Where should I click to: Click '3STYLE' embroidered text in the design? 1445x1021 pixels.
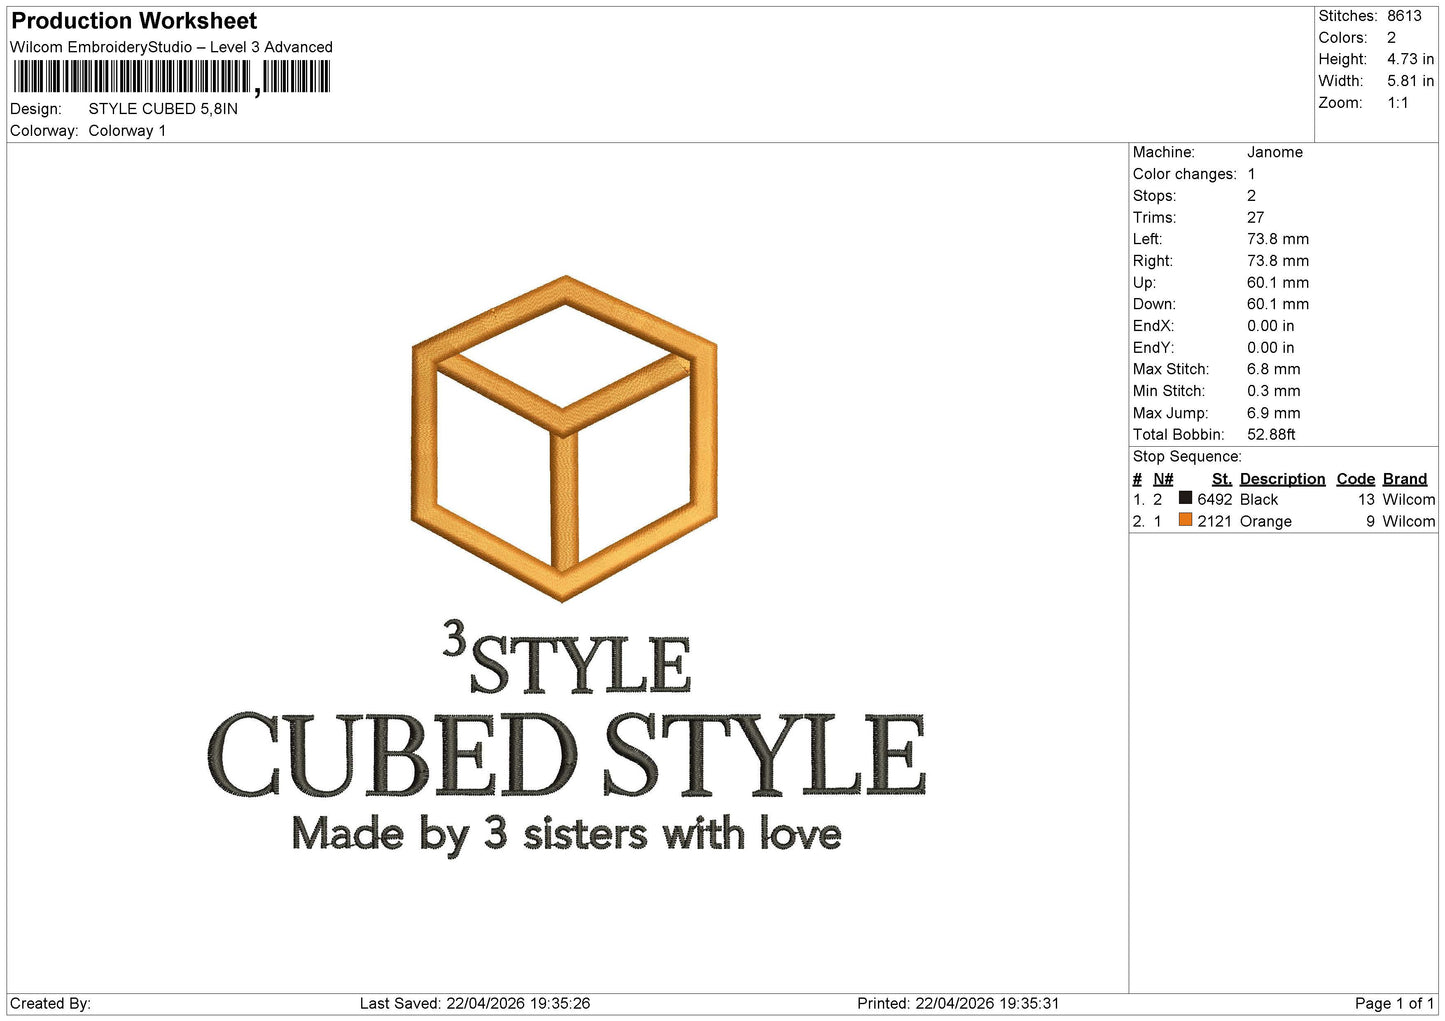point(567,658)
